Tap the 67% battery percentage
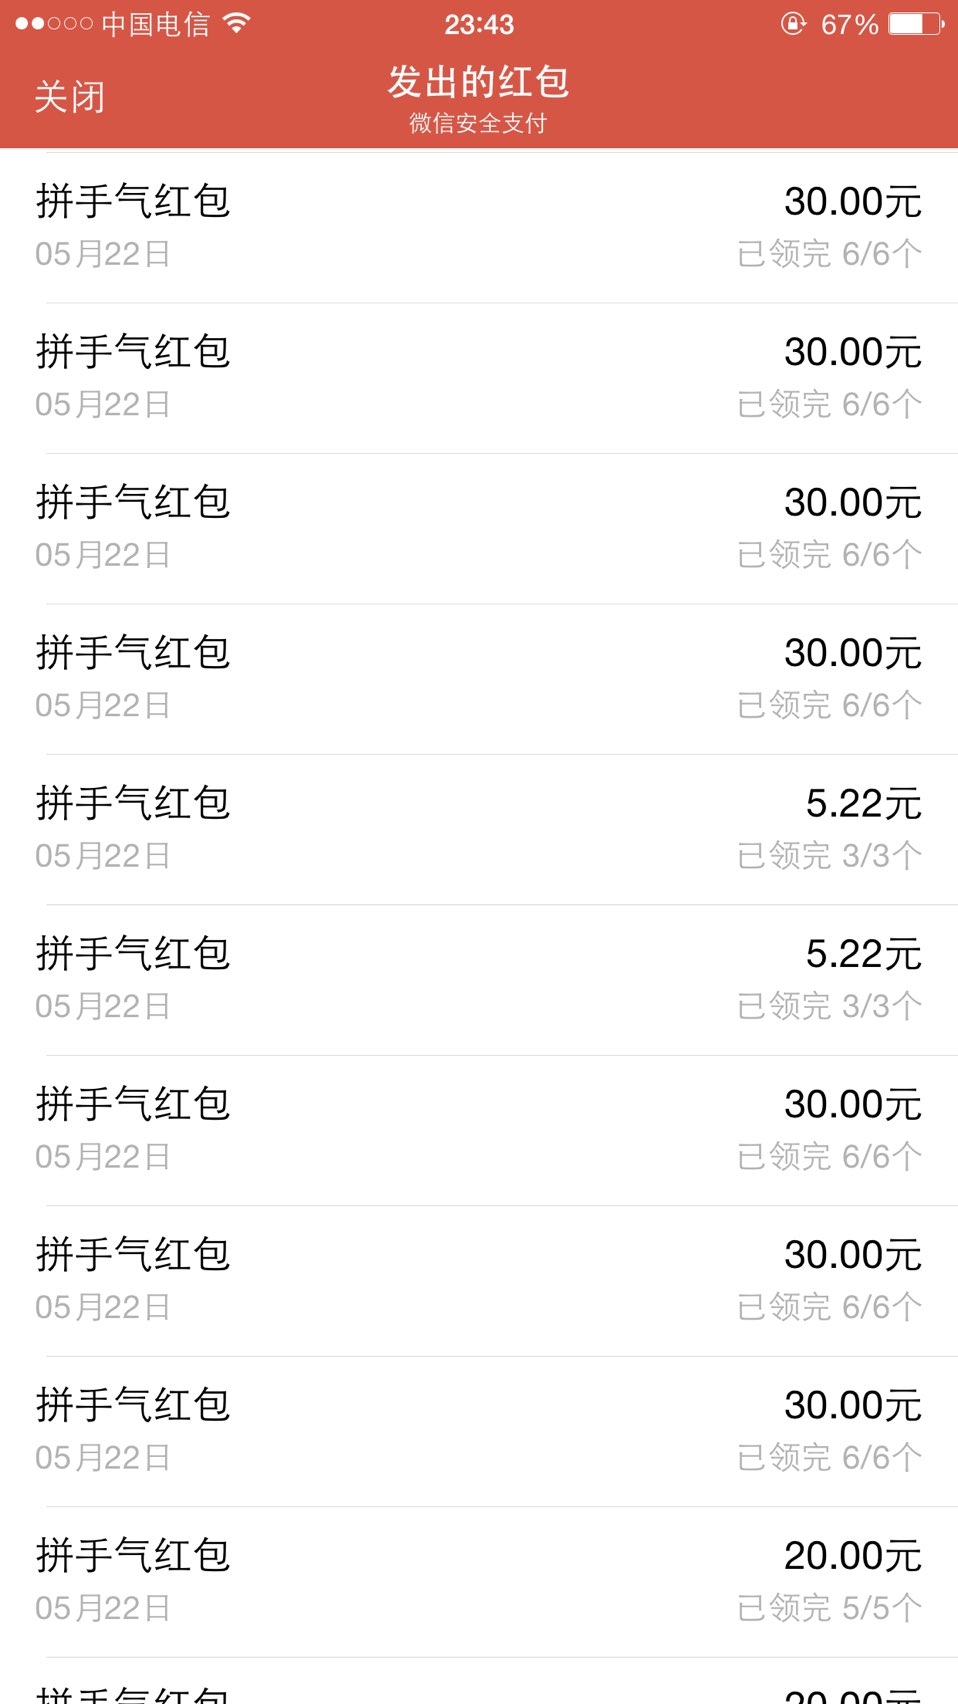Viewport: 958px width, 1704px height. coord(849,24)
